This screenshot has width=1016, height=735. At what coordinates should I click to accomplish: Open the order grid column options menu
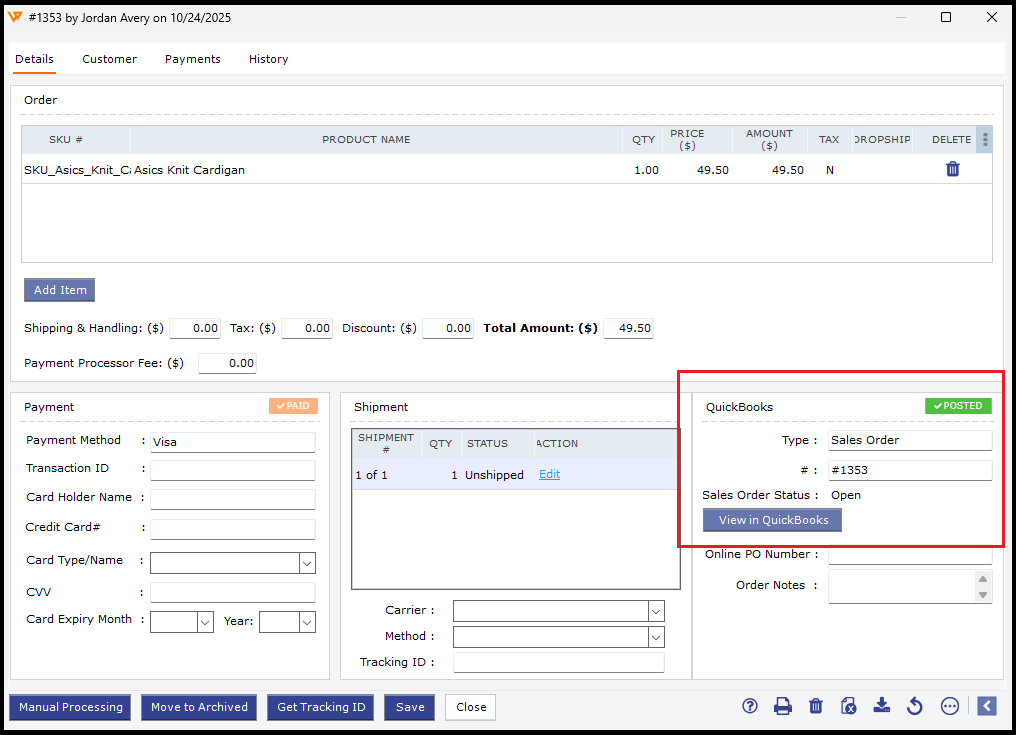pos(985,140)
